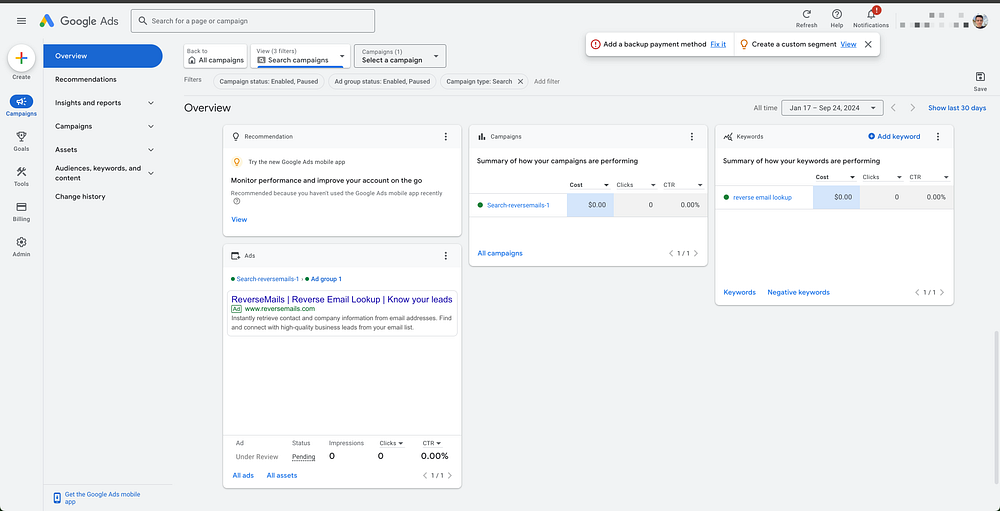Open the date range dropdown
Viewport: 1000px width, 511px height.
tap(832, 108)
